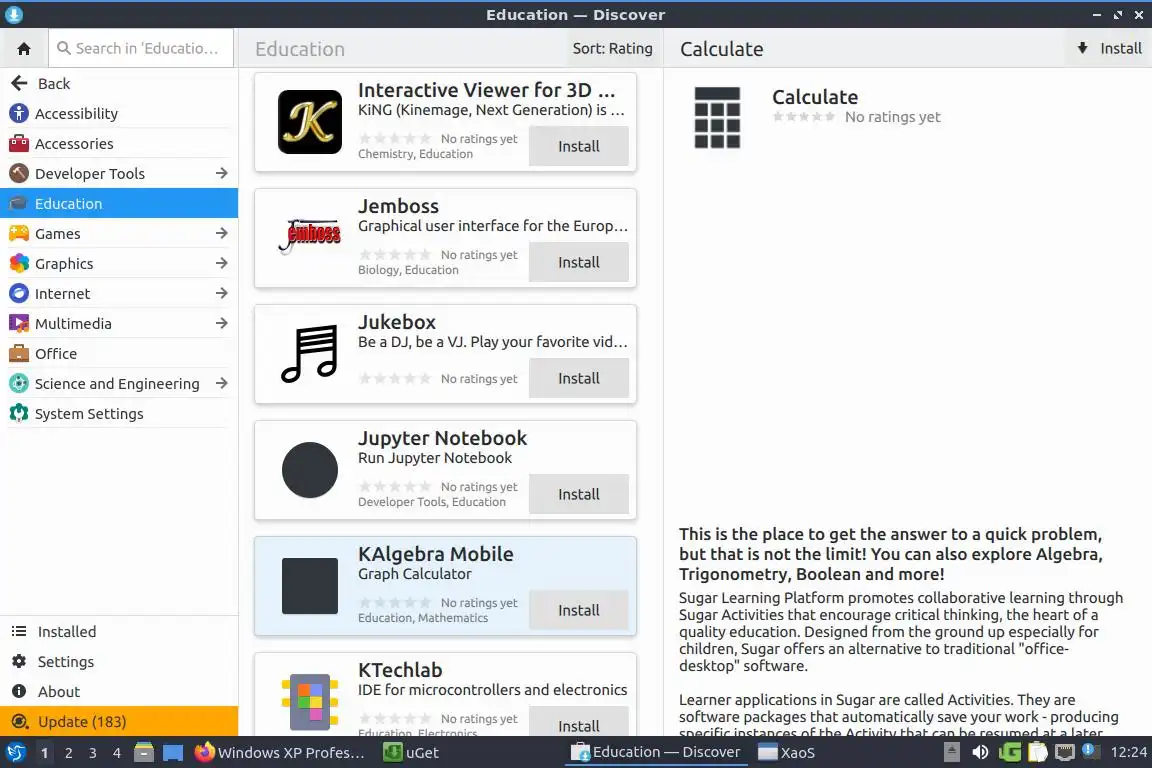Click the Calculate grid icon in details

(717, 118)
